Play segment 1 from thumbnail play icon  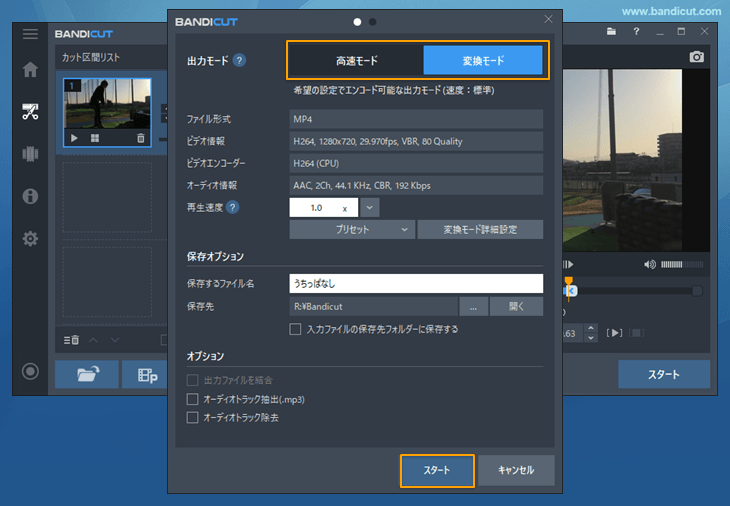[x=74, y=138]
